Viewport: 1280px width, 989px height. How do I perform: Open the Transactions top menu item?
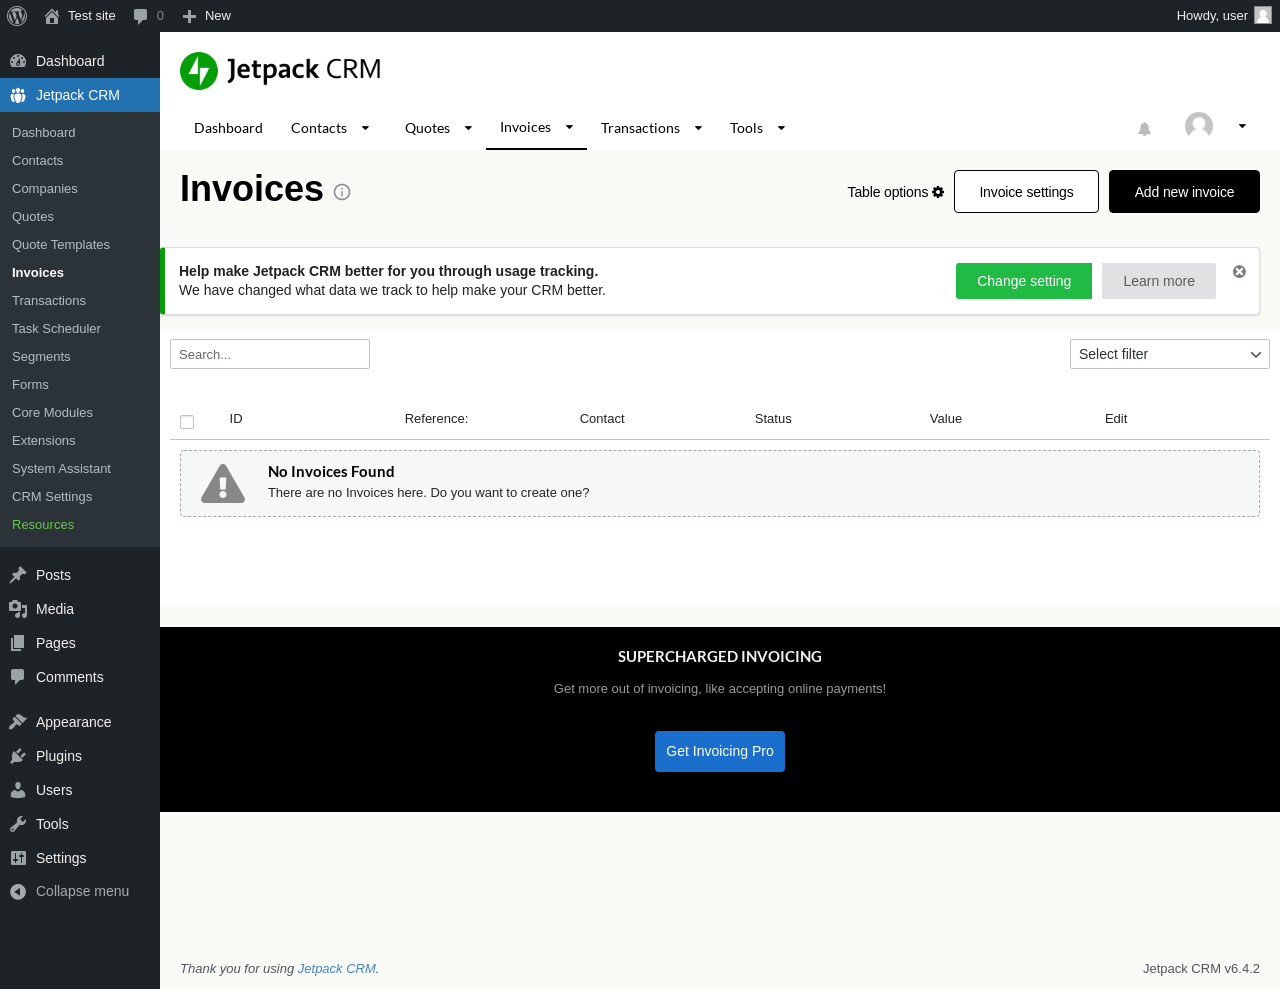(640, 128)
